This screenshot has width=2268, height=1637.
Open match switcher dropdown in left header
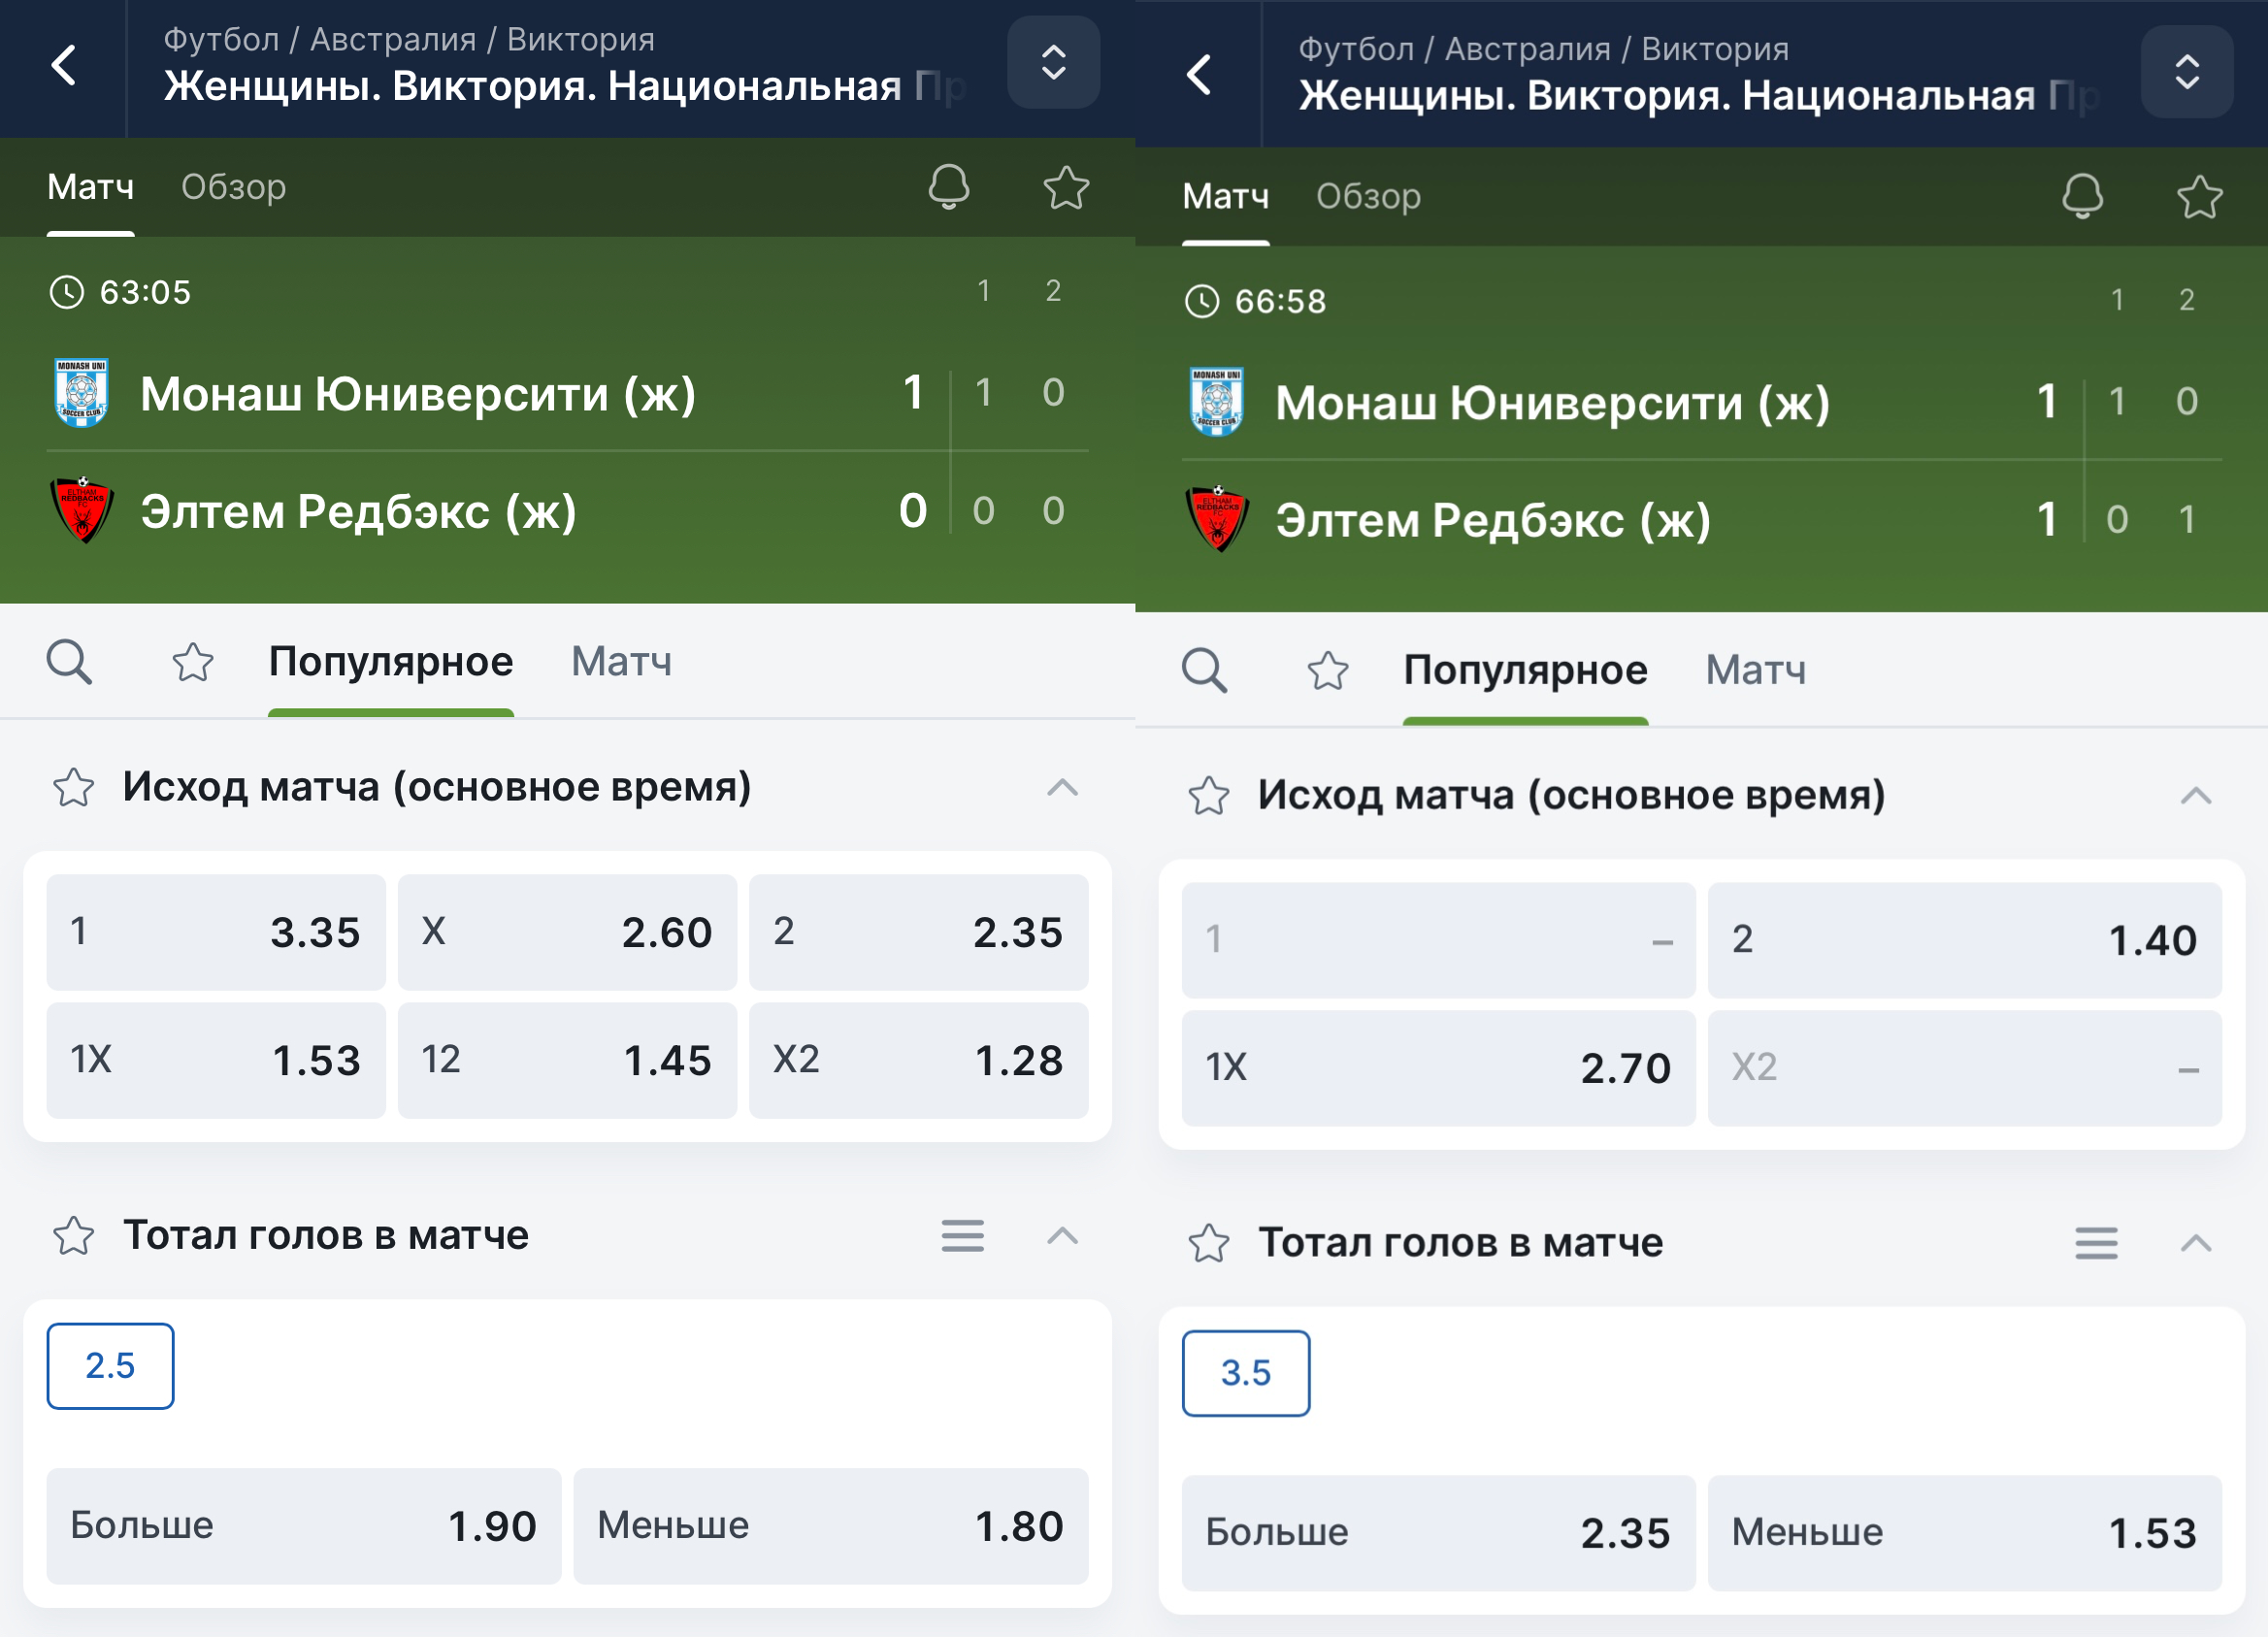[1054, 63]
